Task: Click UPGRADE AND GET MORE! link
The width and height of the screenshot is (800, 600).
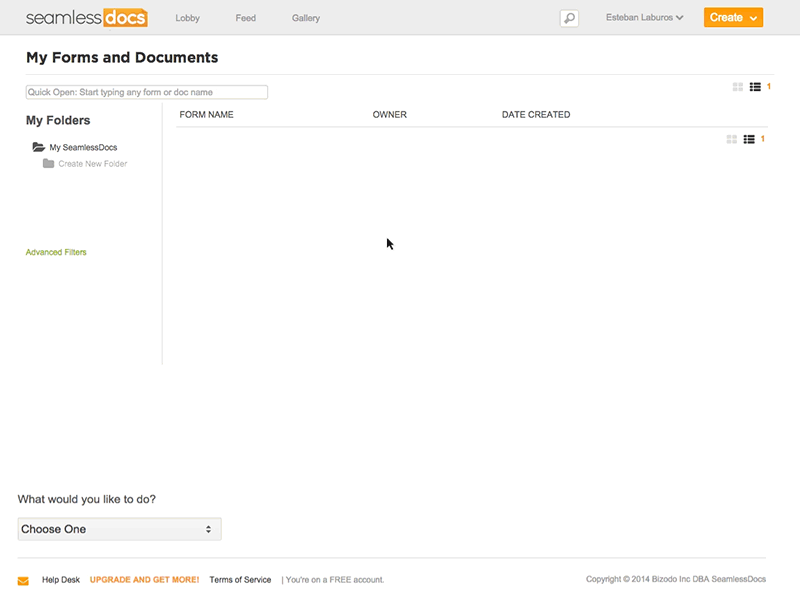Action: pyautogui.click(x=144, y=580)
